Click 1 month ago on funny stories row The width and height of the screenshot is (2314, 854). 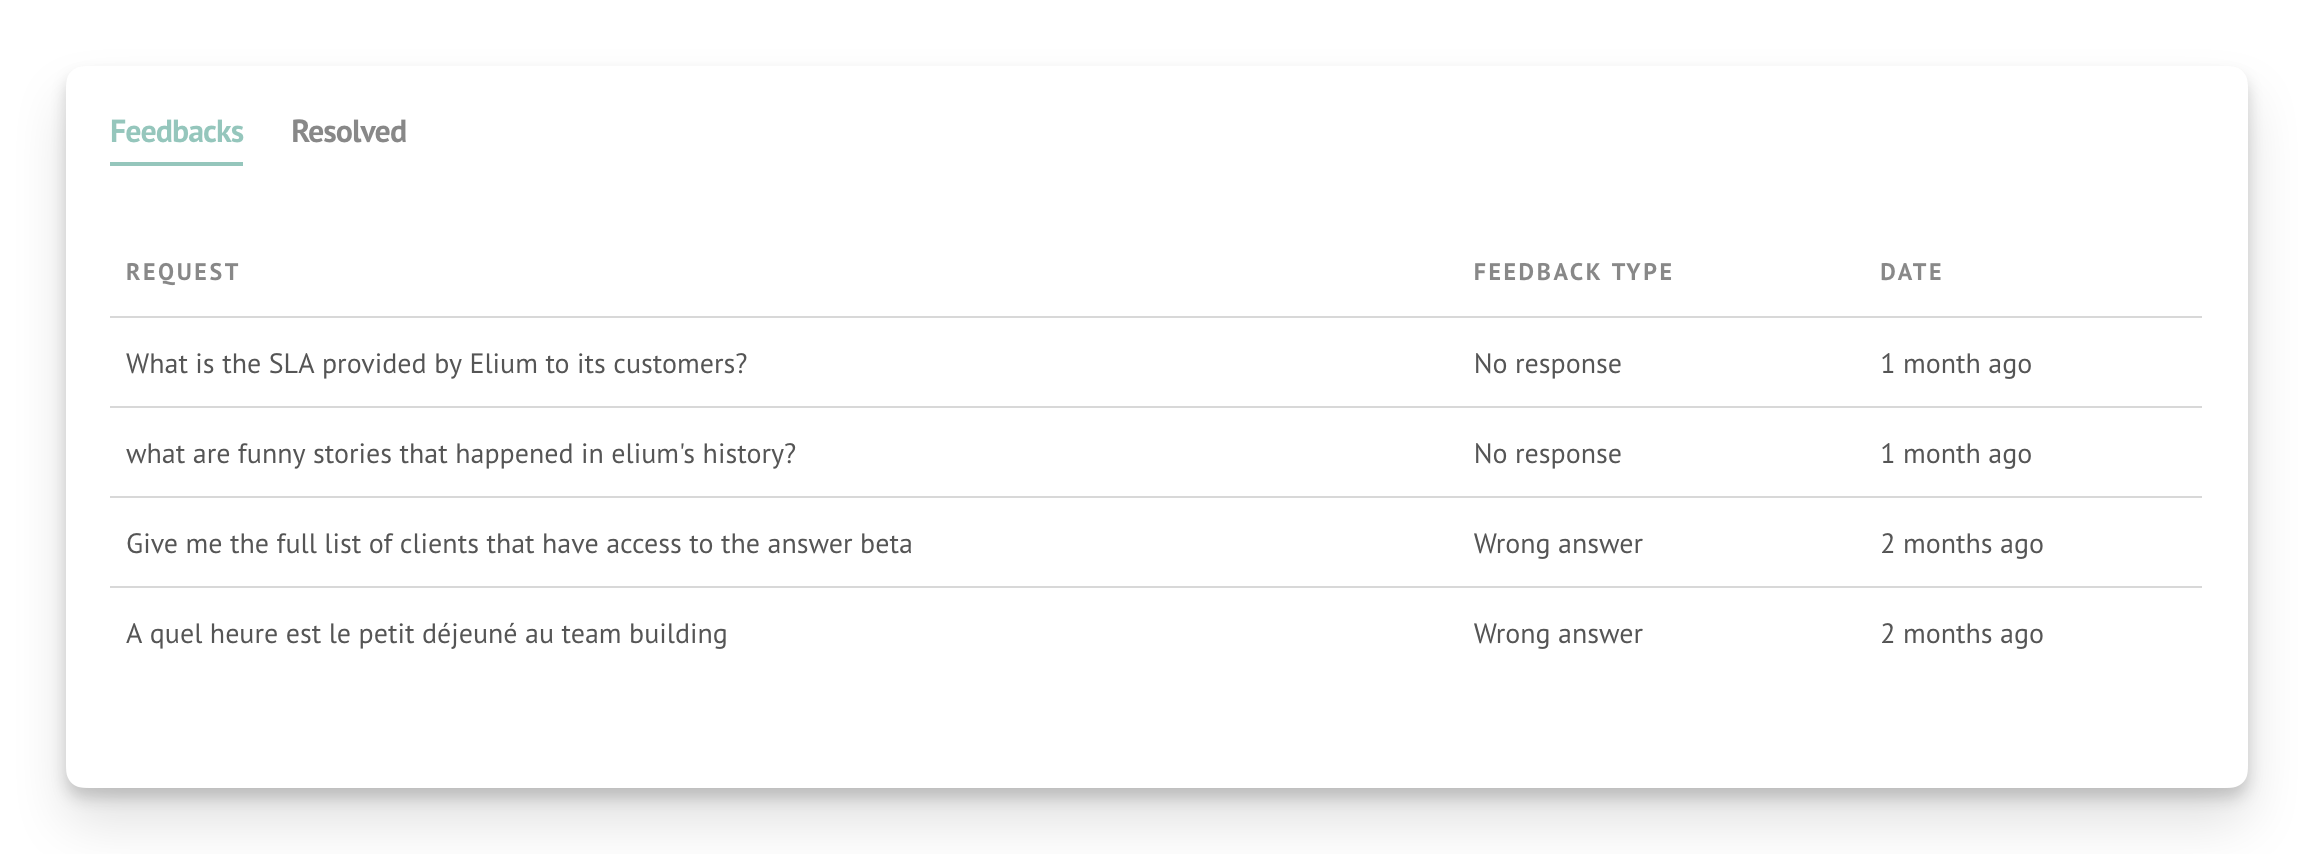tap(1956, 454)
